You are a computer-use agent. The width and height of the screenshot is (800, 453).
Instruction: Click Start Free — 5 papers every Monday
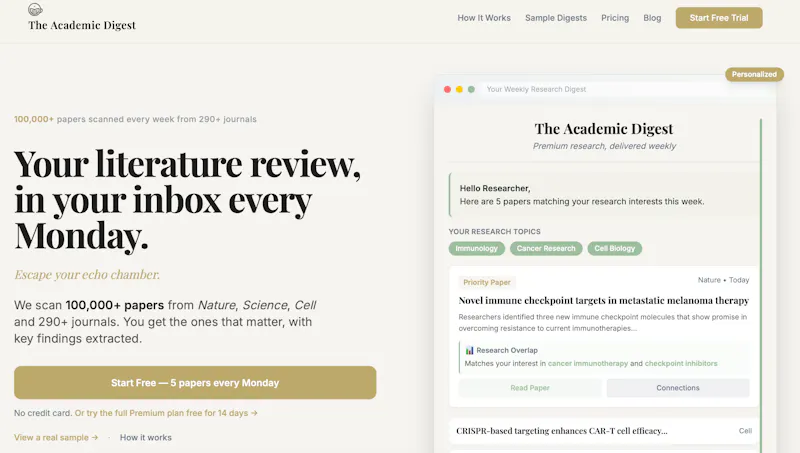point(195,383)
